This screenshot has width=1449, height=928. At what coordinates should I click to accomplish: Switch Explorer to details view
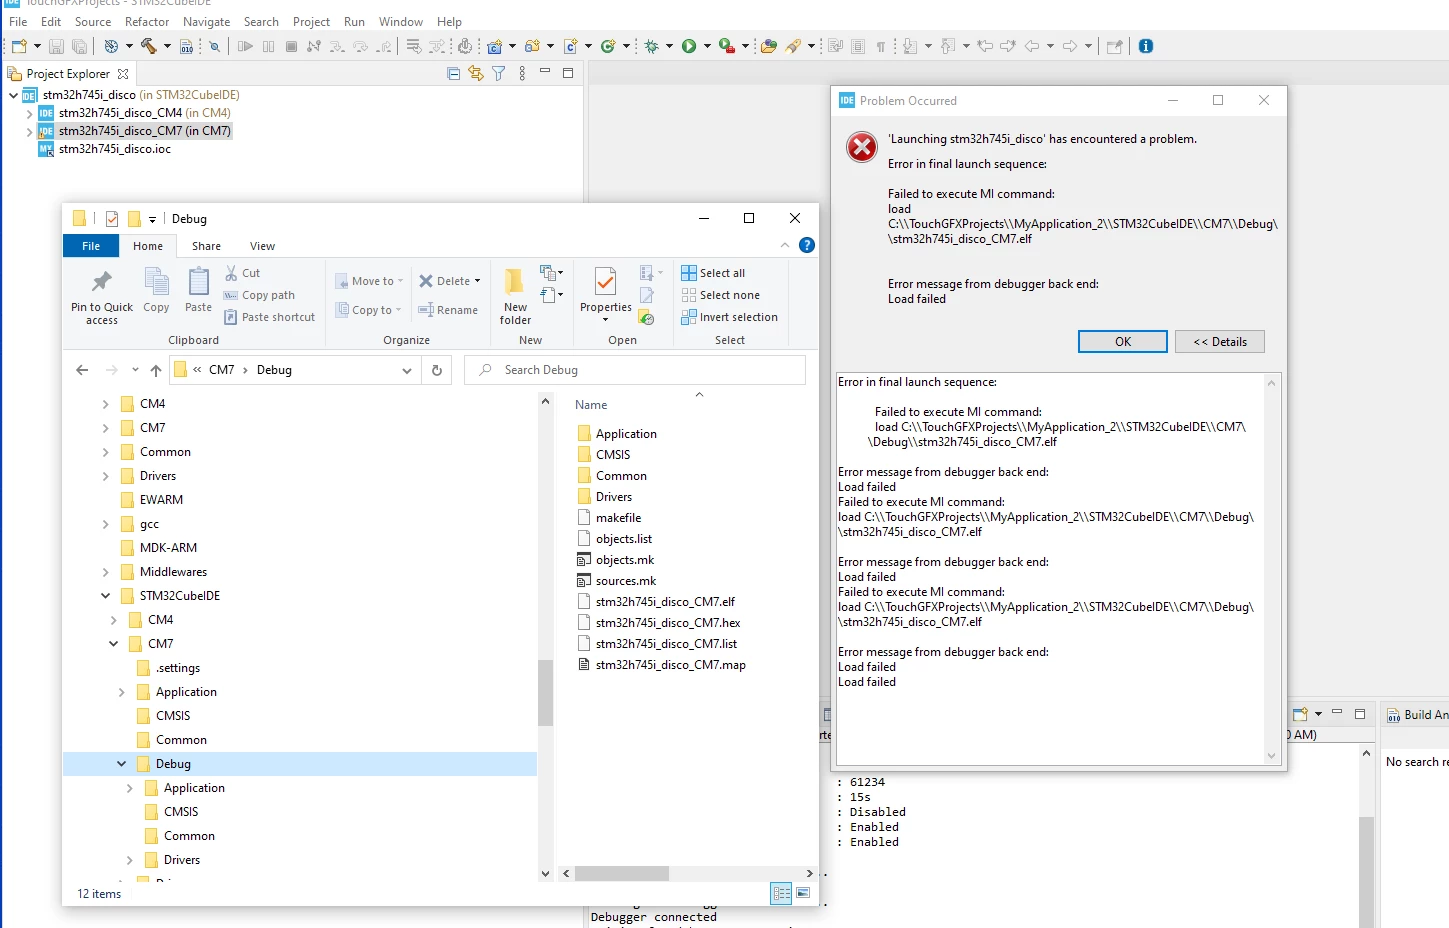[x=782, y=893]
